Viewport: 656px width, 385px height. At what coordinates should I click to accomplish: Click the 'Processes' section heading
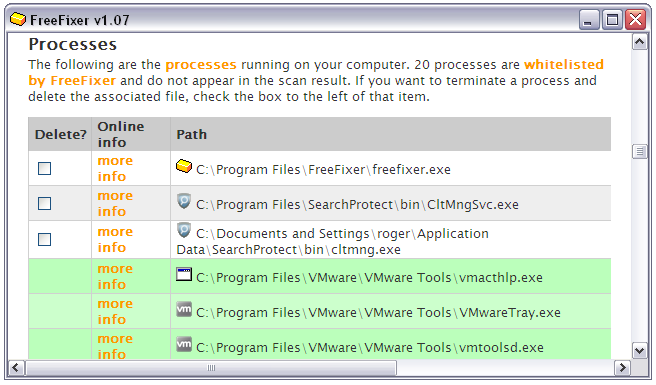pyautogui.click(x=73, y=44)
